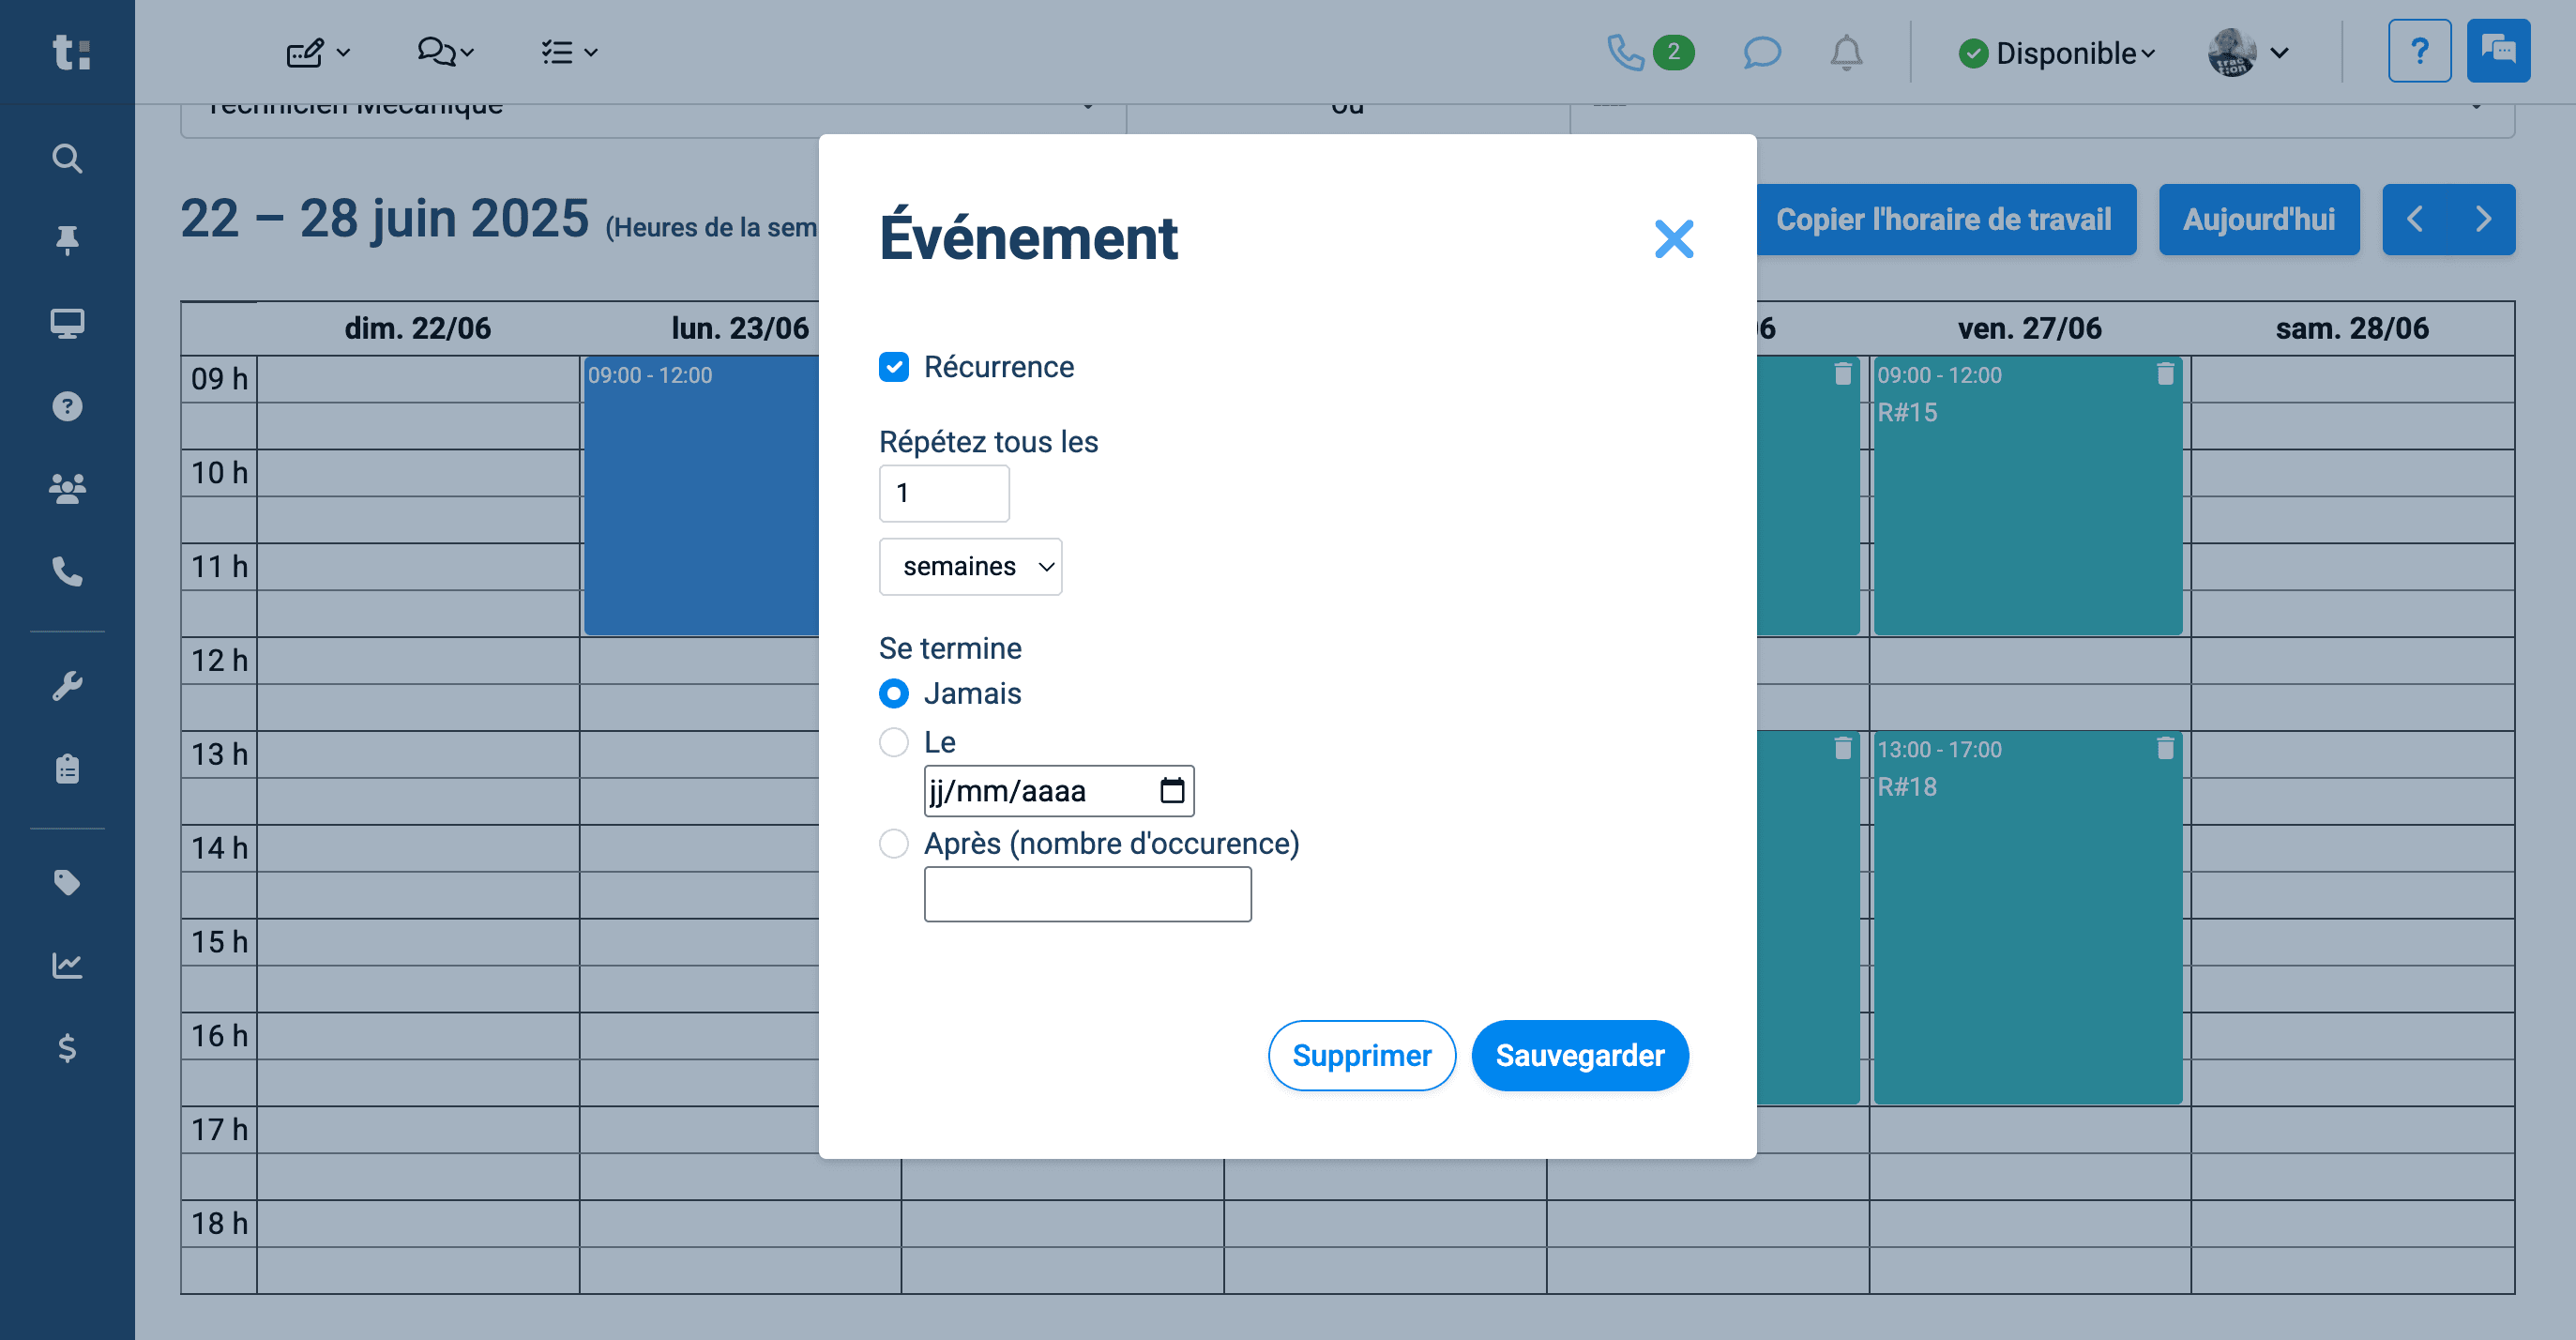The width and height of the screenshot is (2576, 1340).
Task: Click the notifications bell icon
Action: point(1846,52)
